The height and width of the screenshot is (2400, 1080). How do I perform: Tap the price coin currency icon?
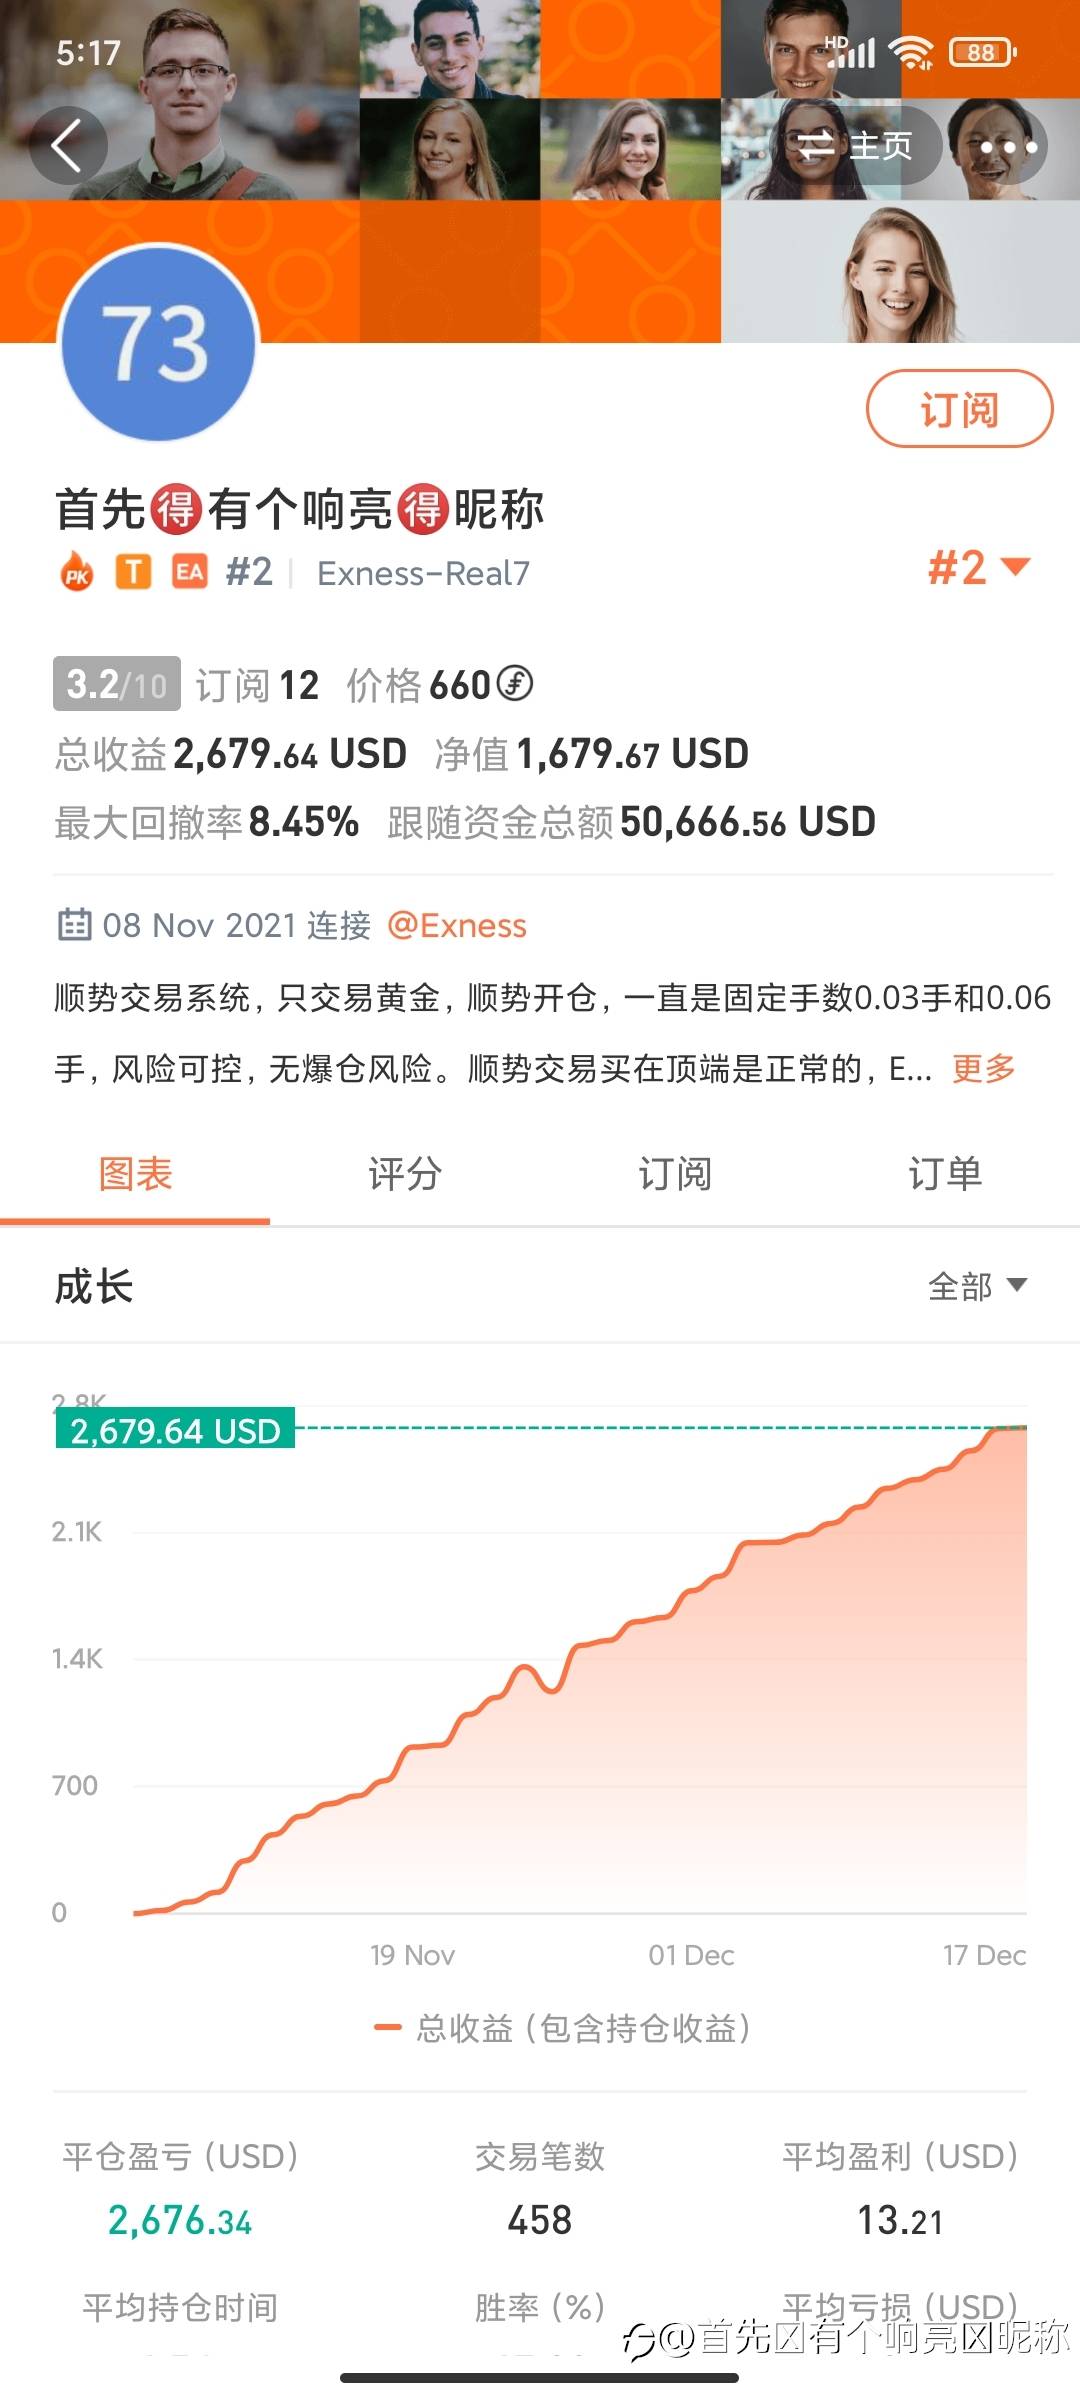pos(515,685)
